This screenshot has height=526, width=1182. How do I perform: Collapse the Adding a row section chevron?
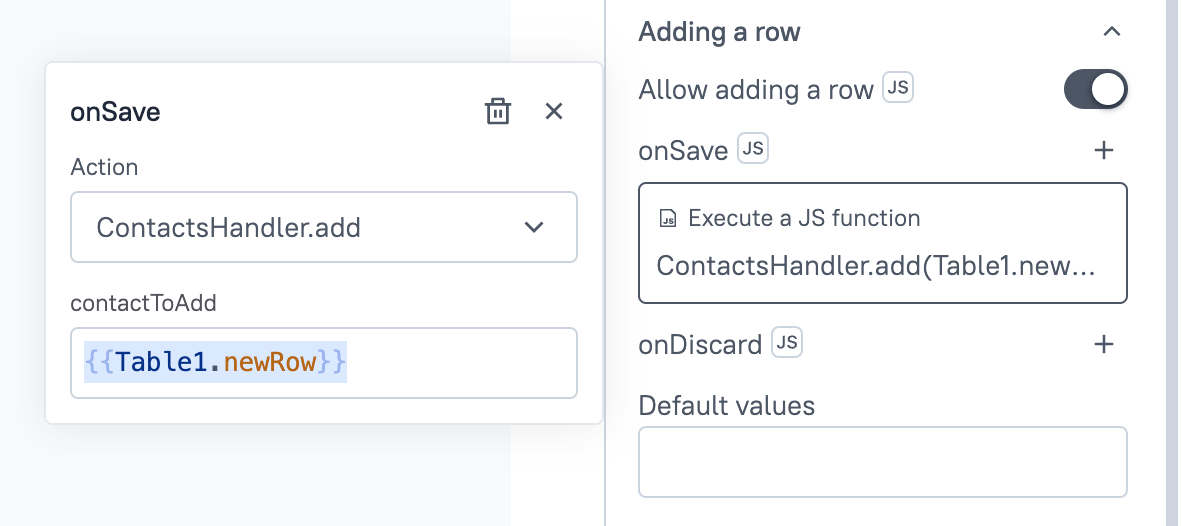(1111, 32)
